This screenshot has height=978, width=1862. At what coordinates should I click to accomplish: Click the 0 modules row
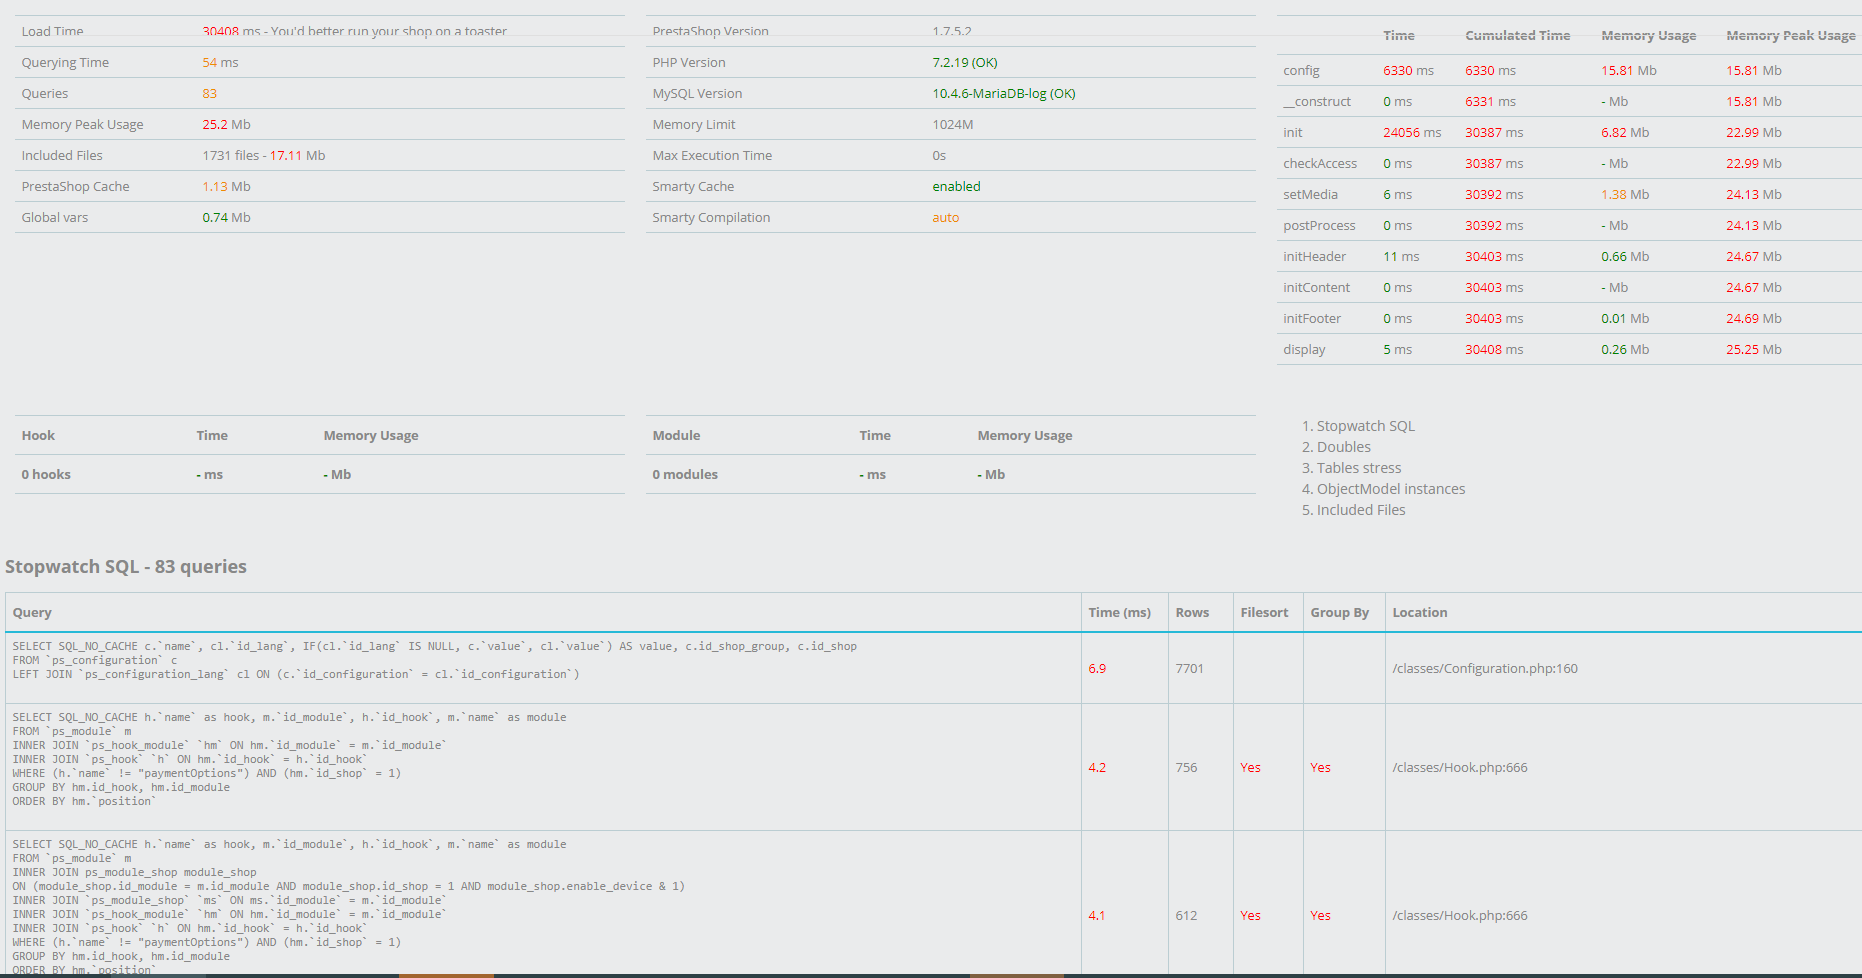950,474
